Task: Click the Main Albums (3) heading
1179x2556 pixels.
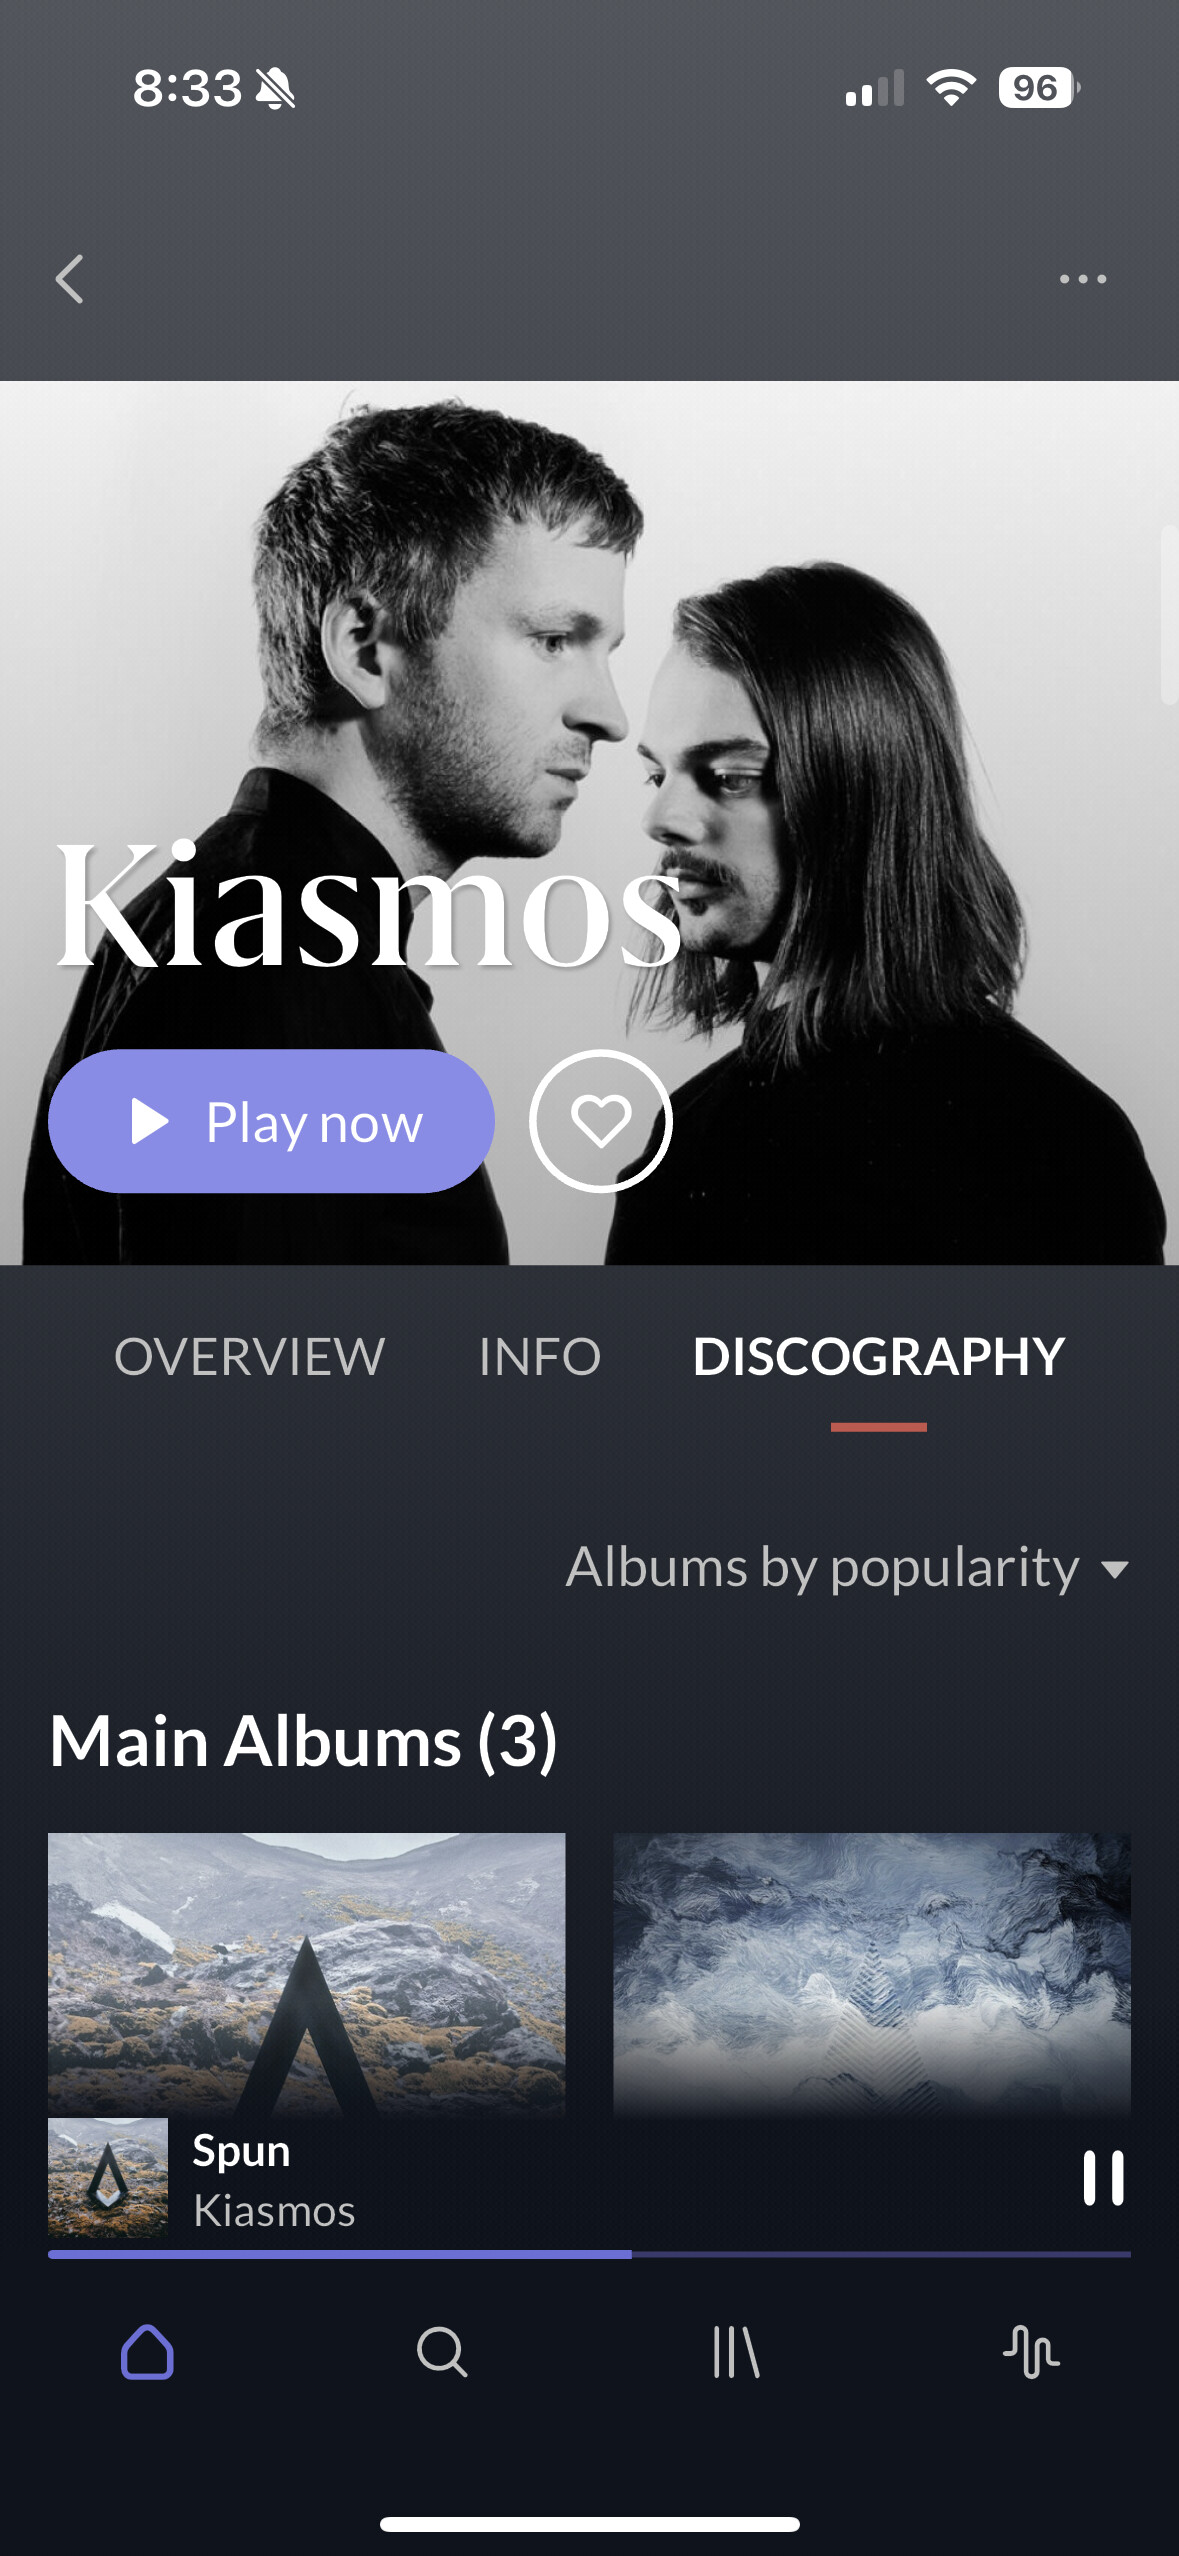Action: click(303, 1741)
